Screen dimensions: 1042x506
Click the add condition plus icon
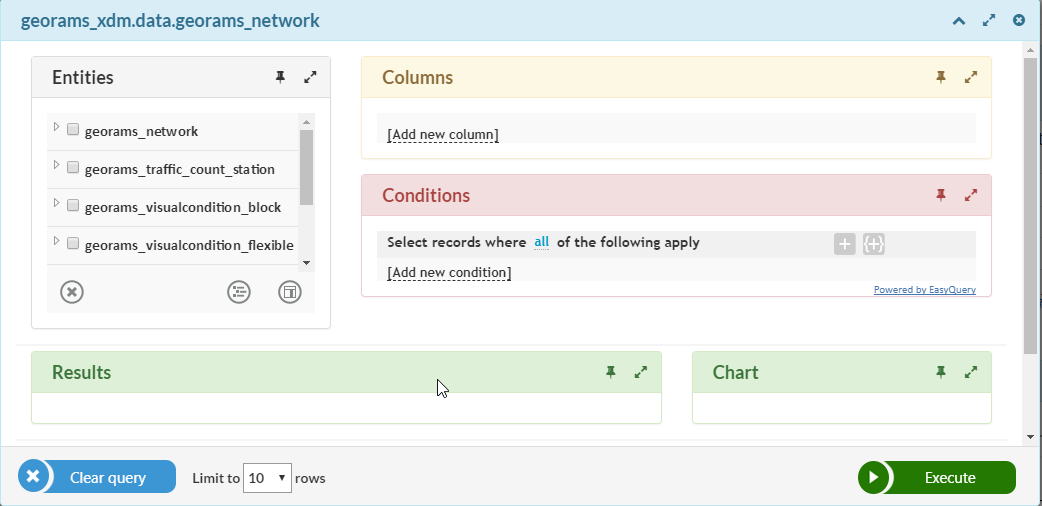pos(845,244)
